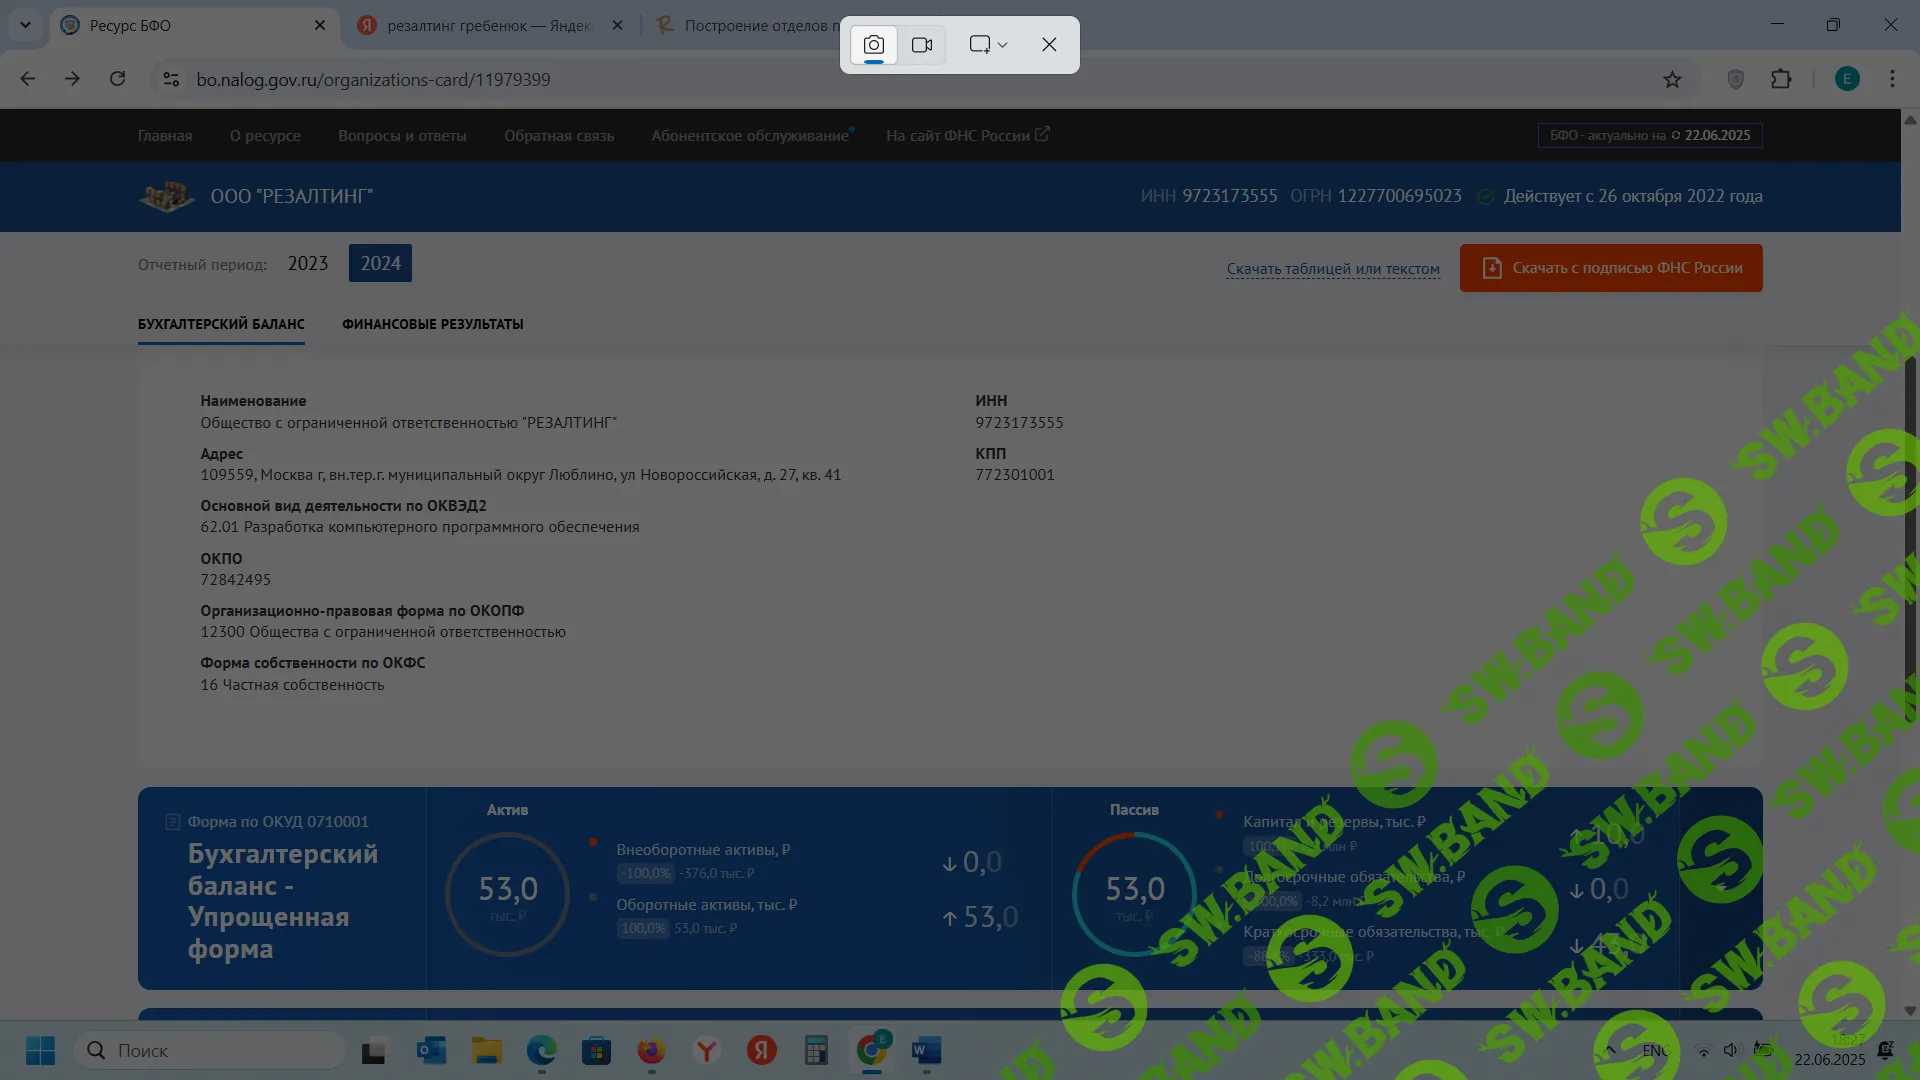Screen dimensions: 1920x1080
Task: Open the О ресурсе page
Action: tap(265, 136)
